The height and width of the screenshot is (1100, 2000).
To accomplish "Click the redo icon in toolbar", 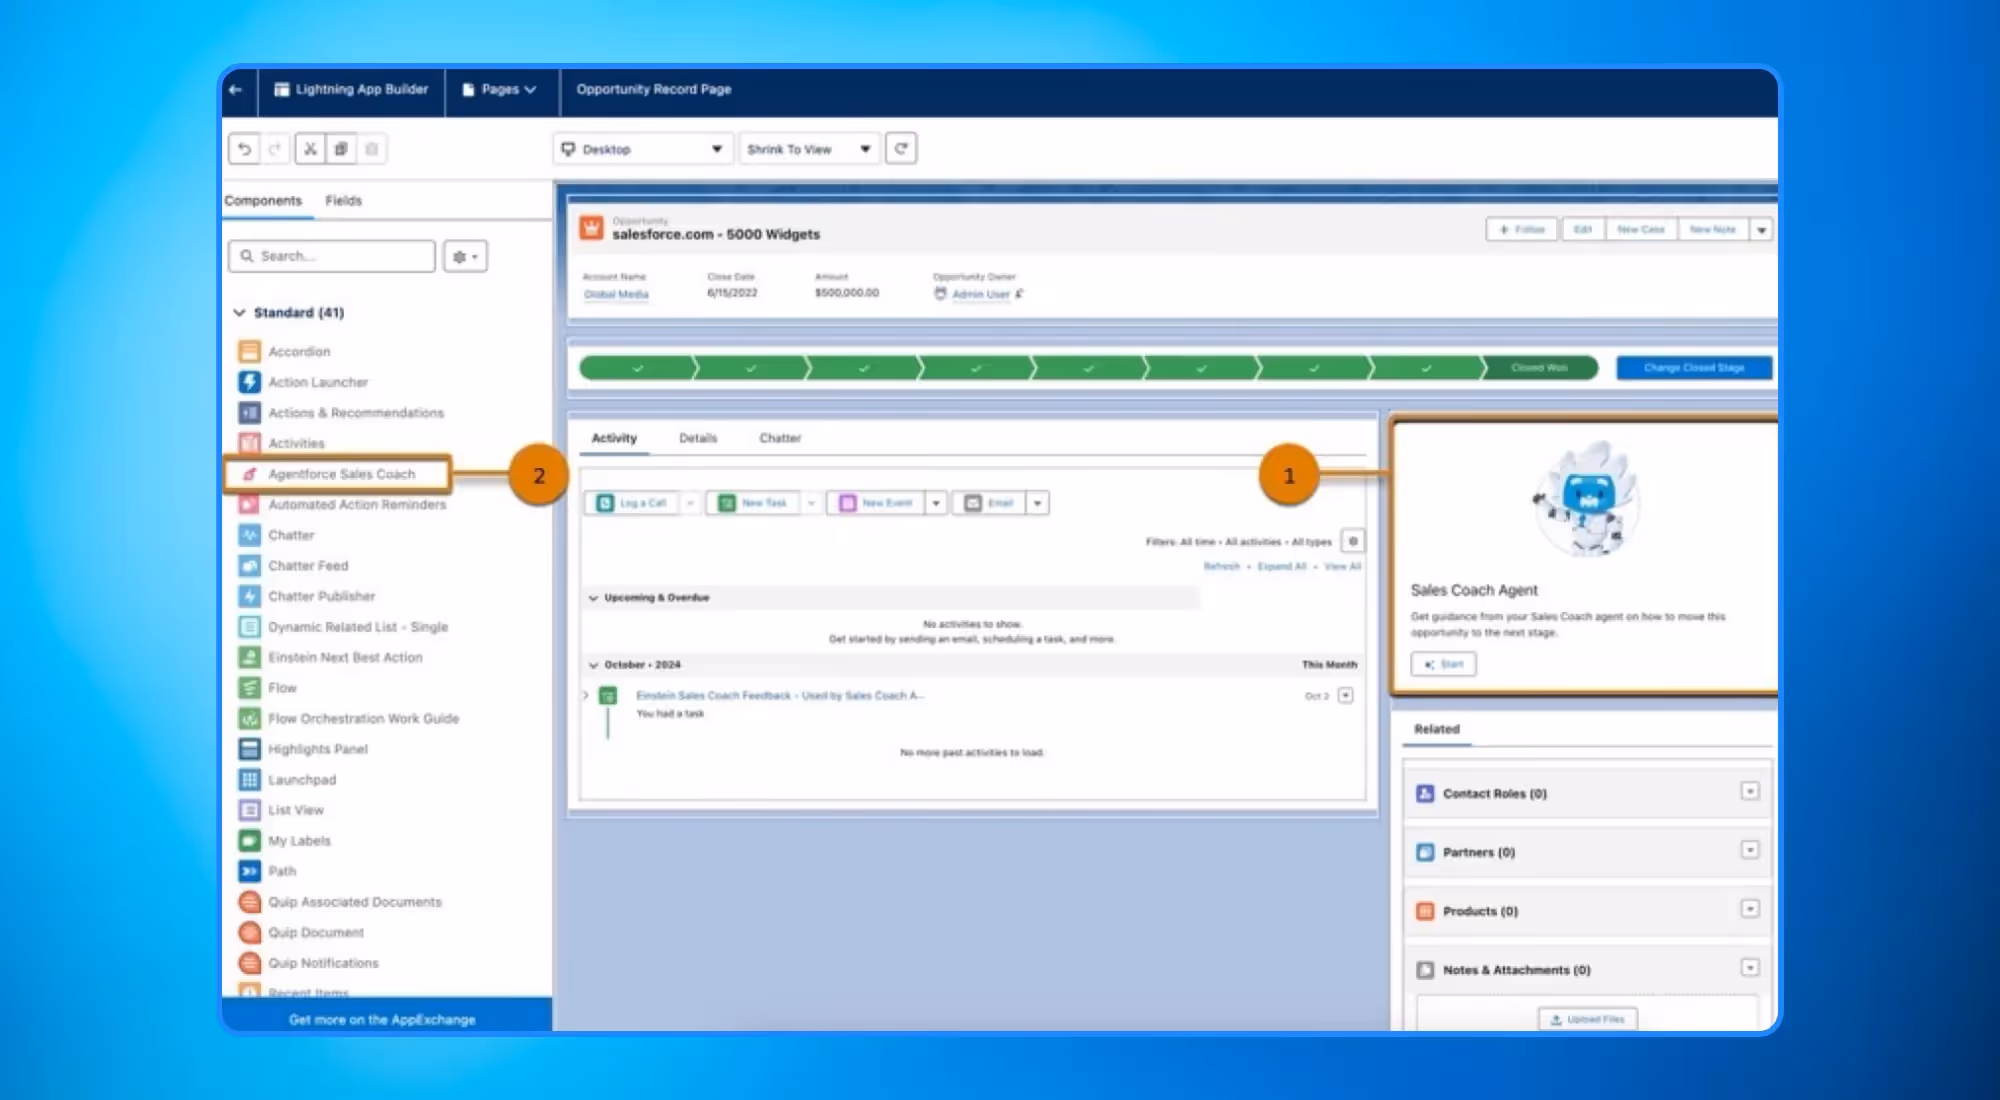I will click(x=274, y=149).
